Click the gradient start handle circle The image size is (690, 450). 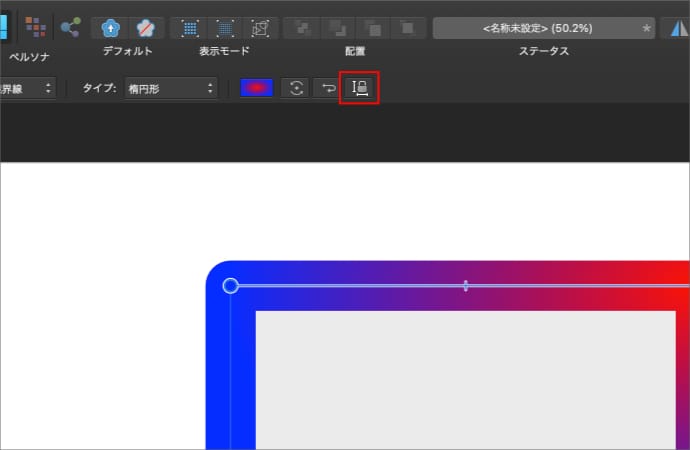click(x=230, y=286)
